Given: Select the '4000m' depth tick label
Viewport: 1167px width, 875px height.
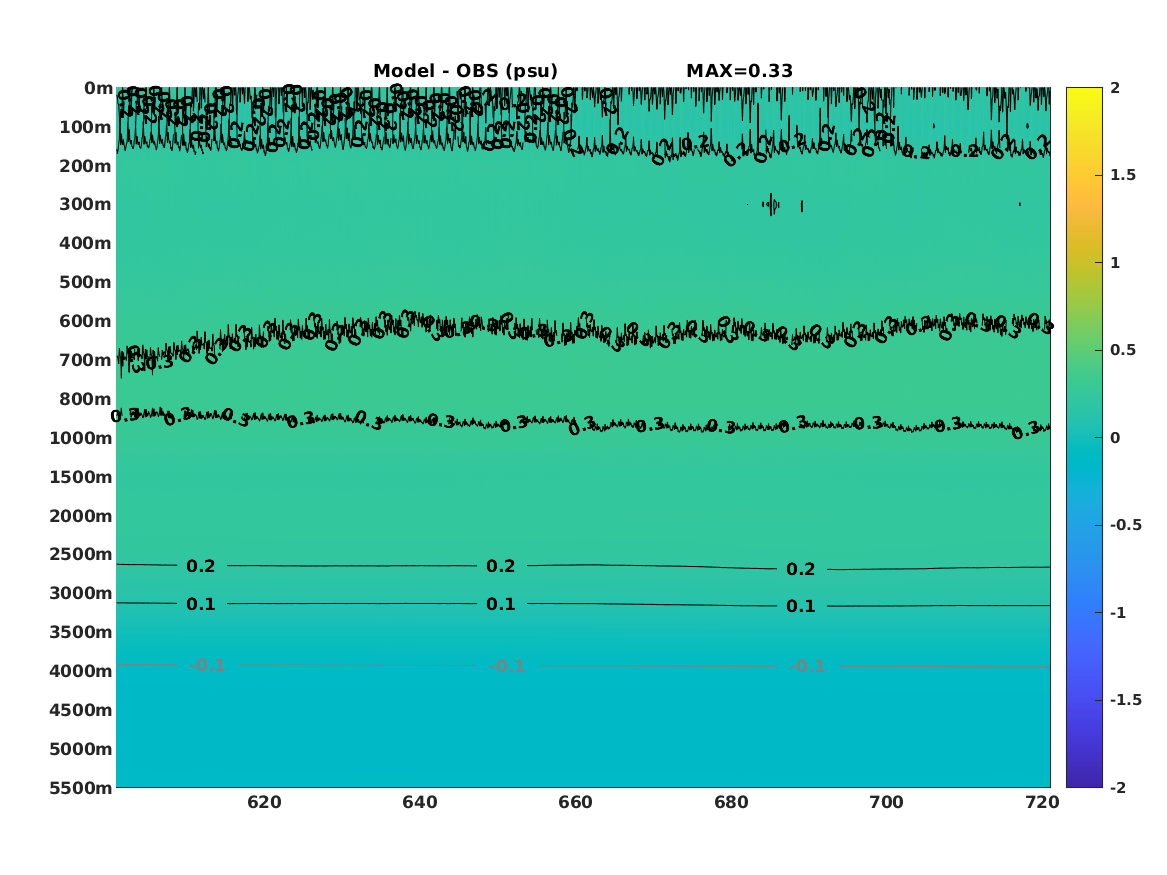Looking at the screenshot, I should 80,671.
